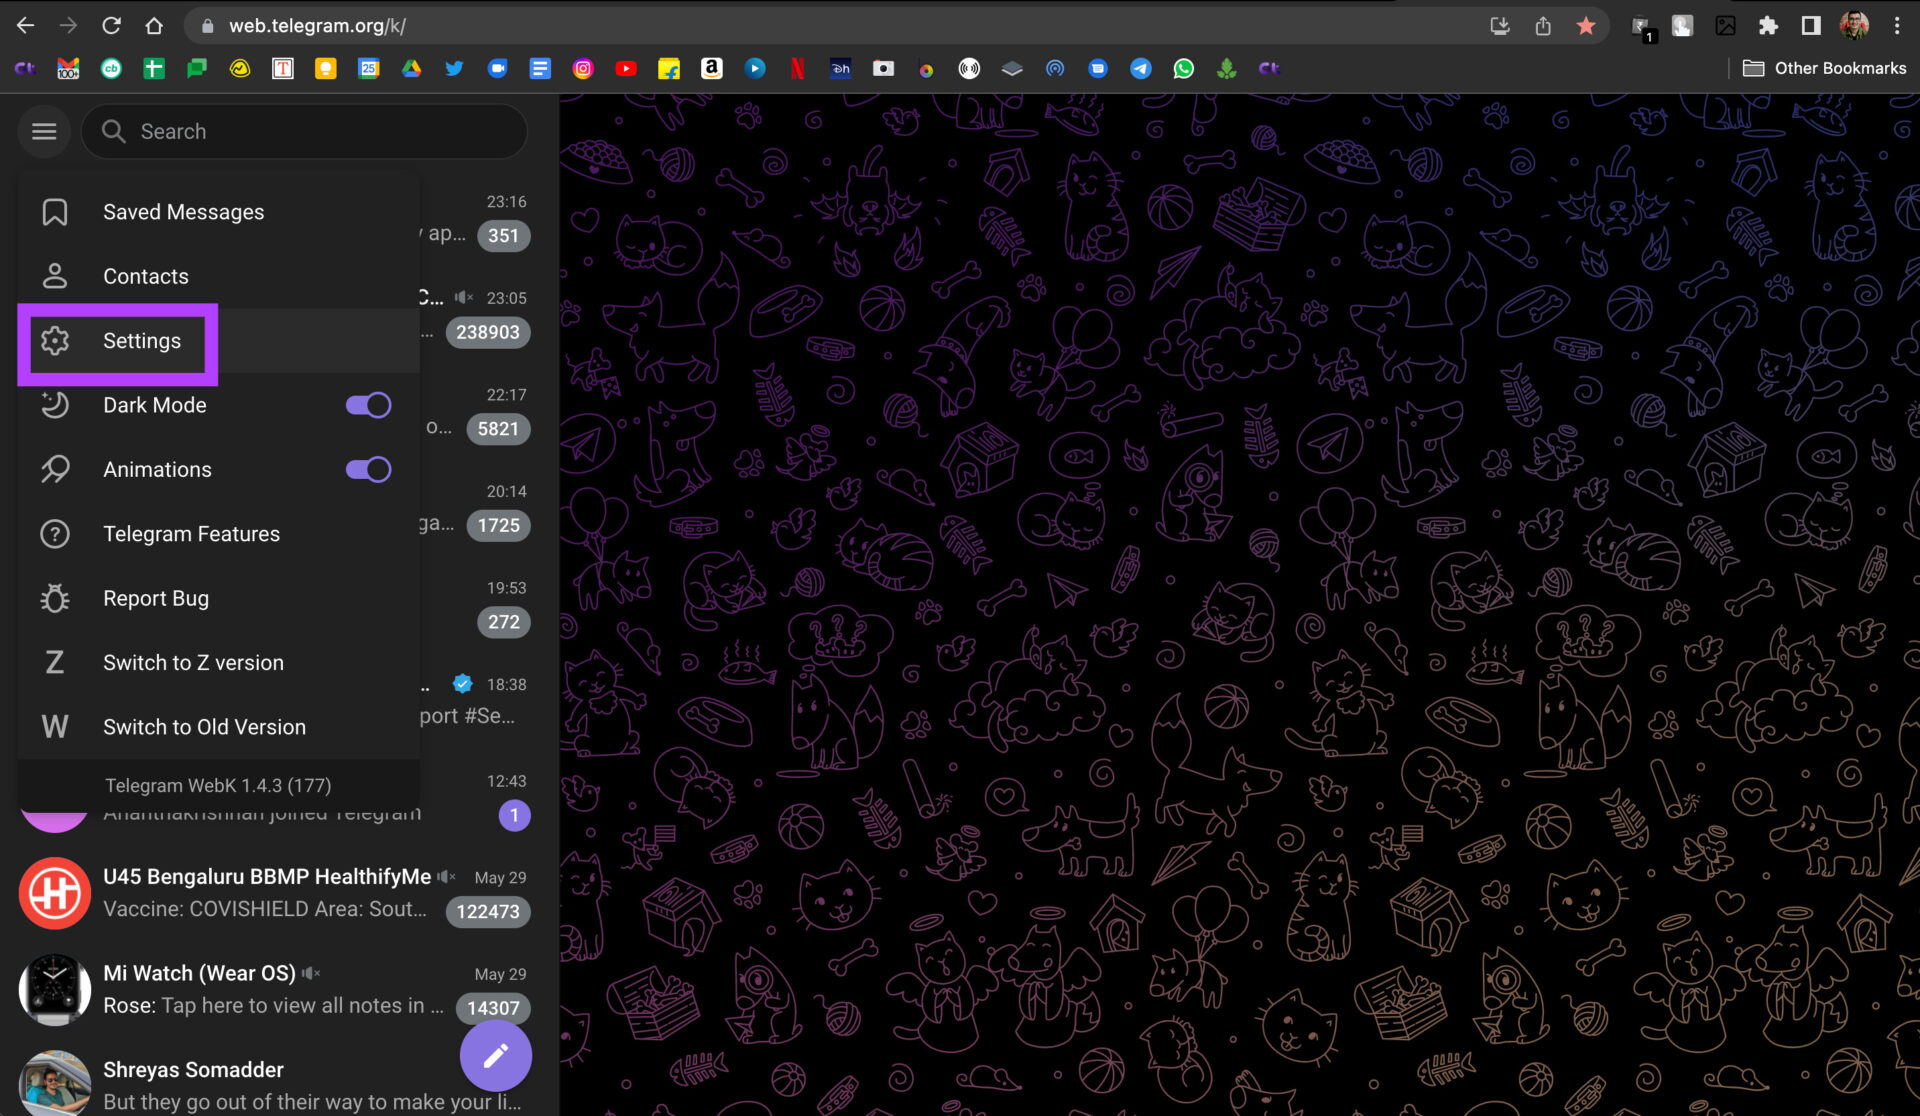Click the browser reload icon
Image resolution: width=1920 pixels, height=1116 pixels.
point(111,26)
